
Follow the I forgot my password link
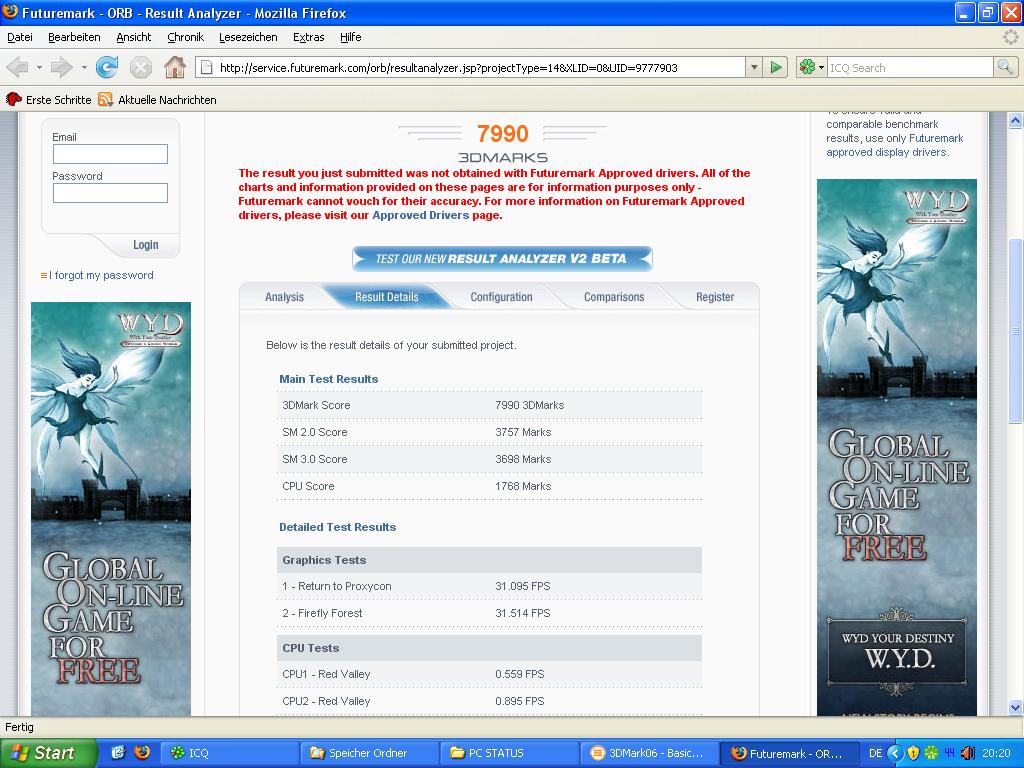(x=101, y=275)
